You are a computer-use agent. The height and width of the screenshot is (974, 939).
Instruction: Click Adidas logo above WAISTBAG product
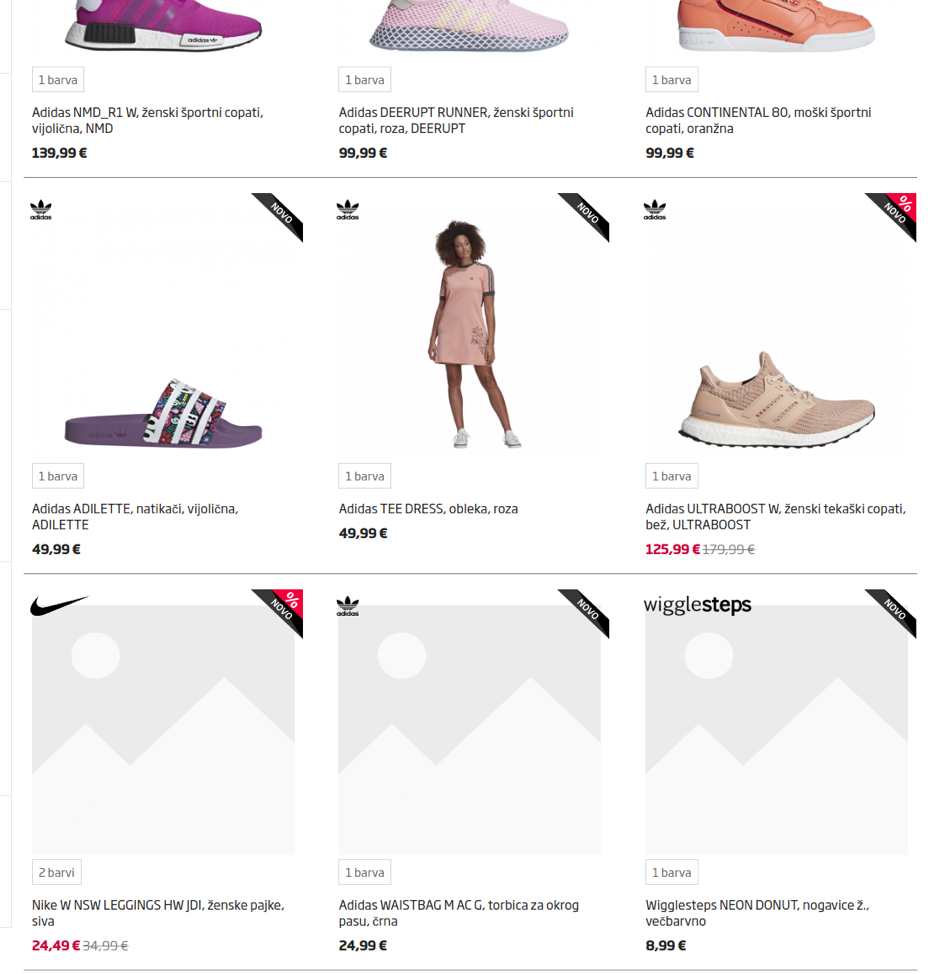348,606
